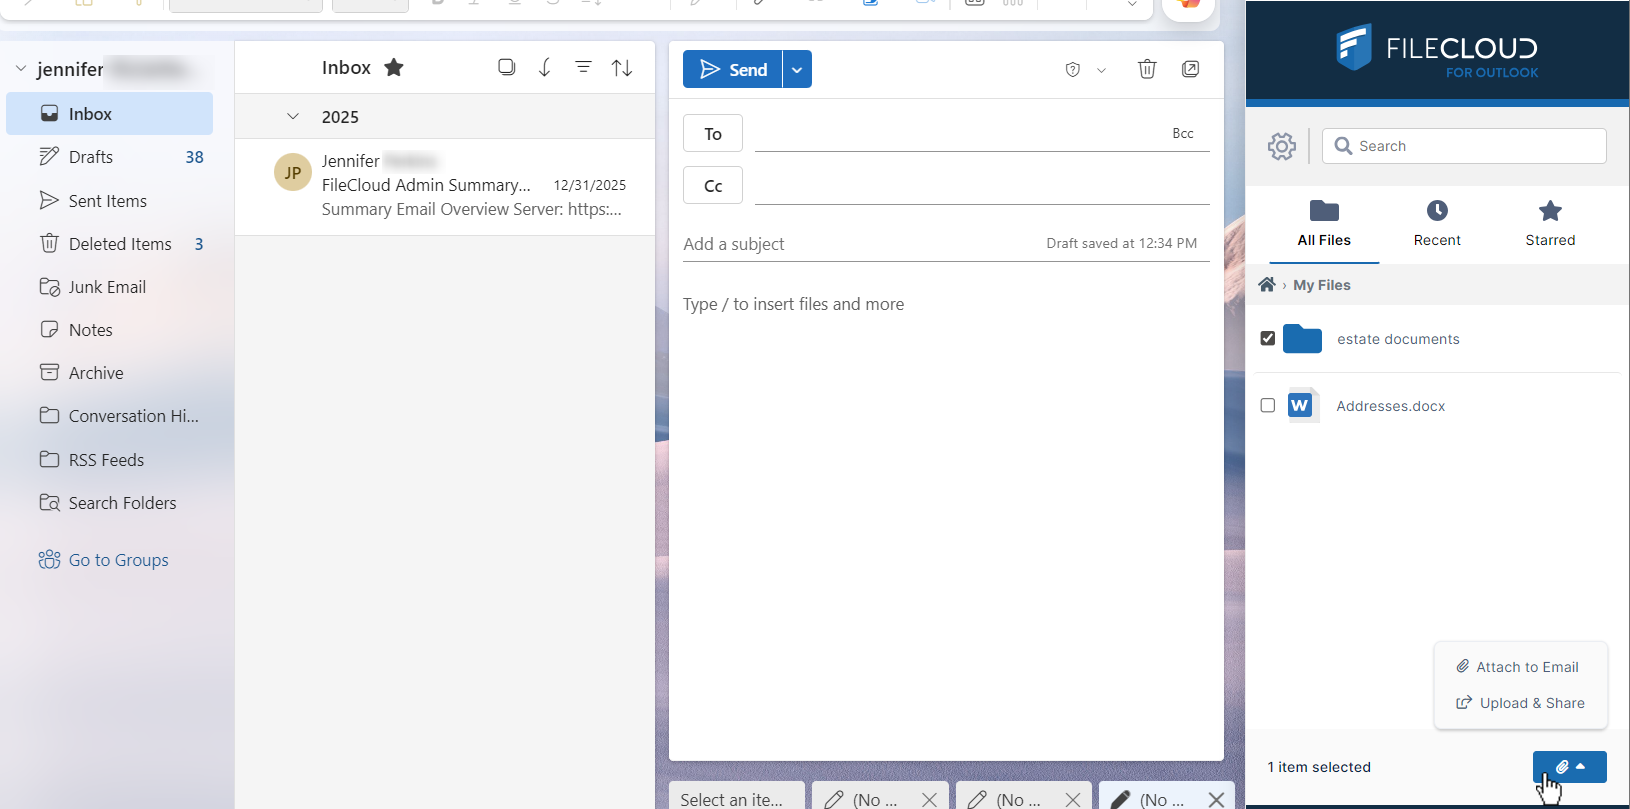
Task: Select Attach to Email option
Action: [x=1517, y=667]
